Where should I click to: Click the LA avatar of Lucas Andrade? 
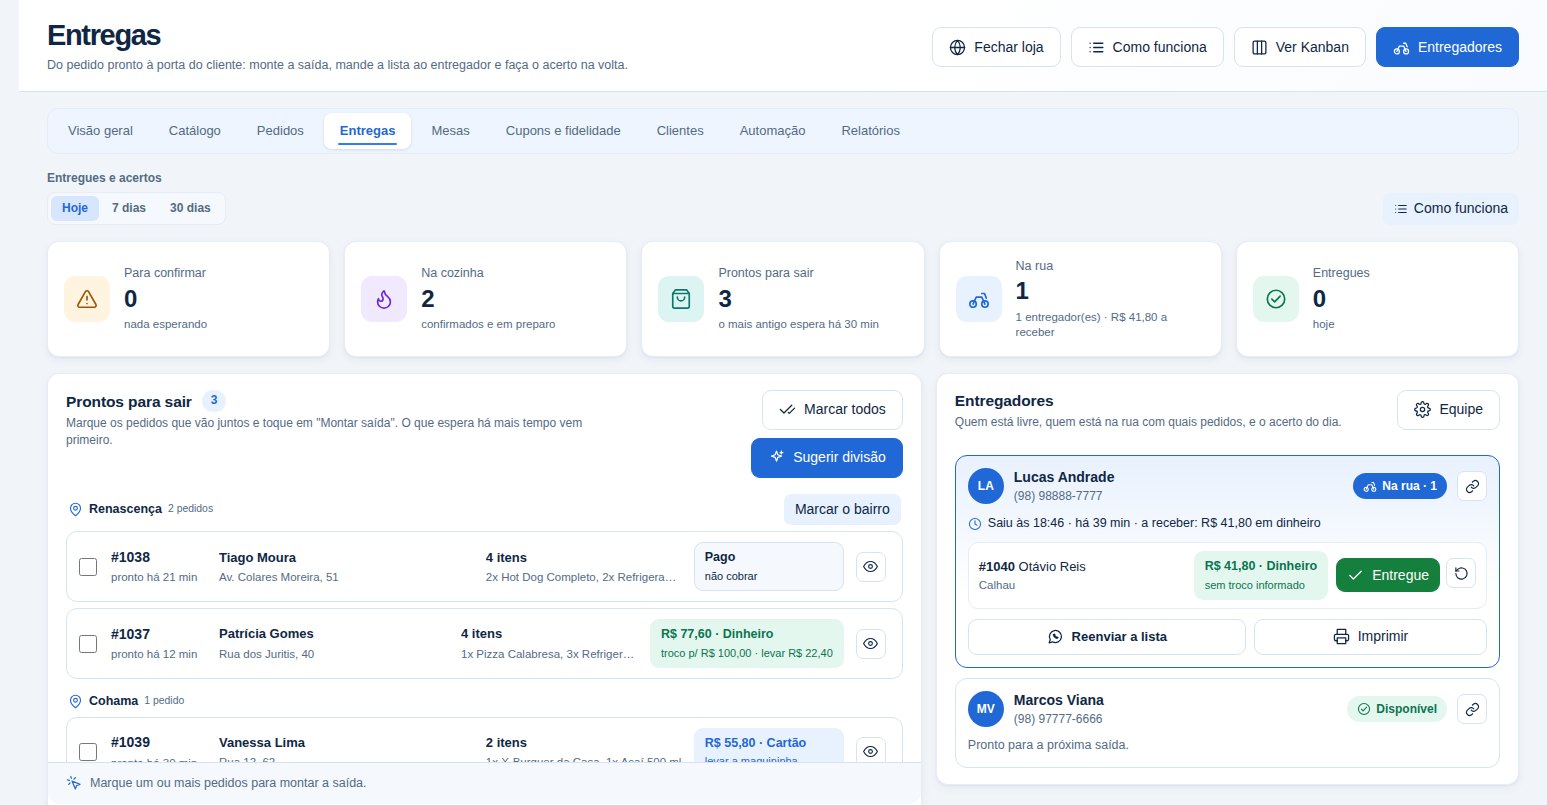pos(986,486)
